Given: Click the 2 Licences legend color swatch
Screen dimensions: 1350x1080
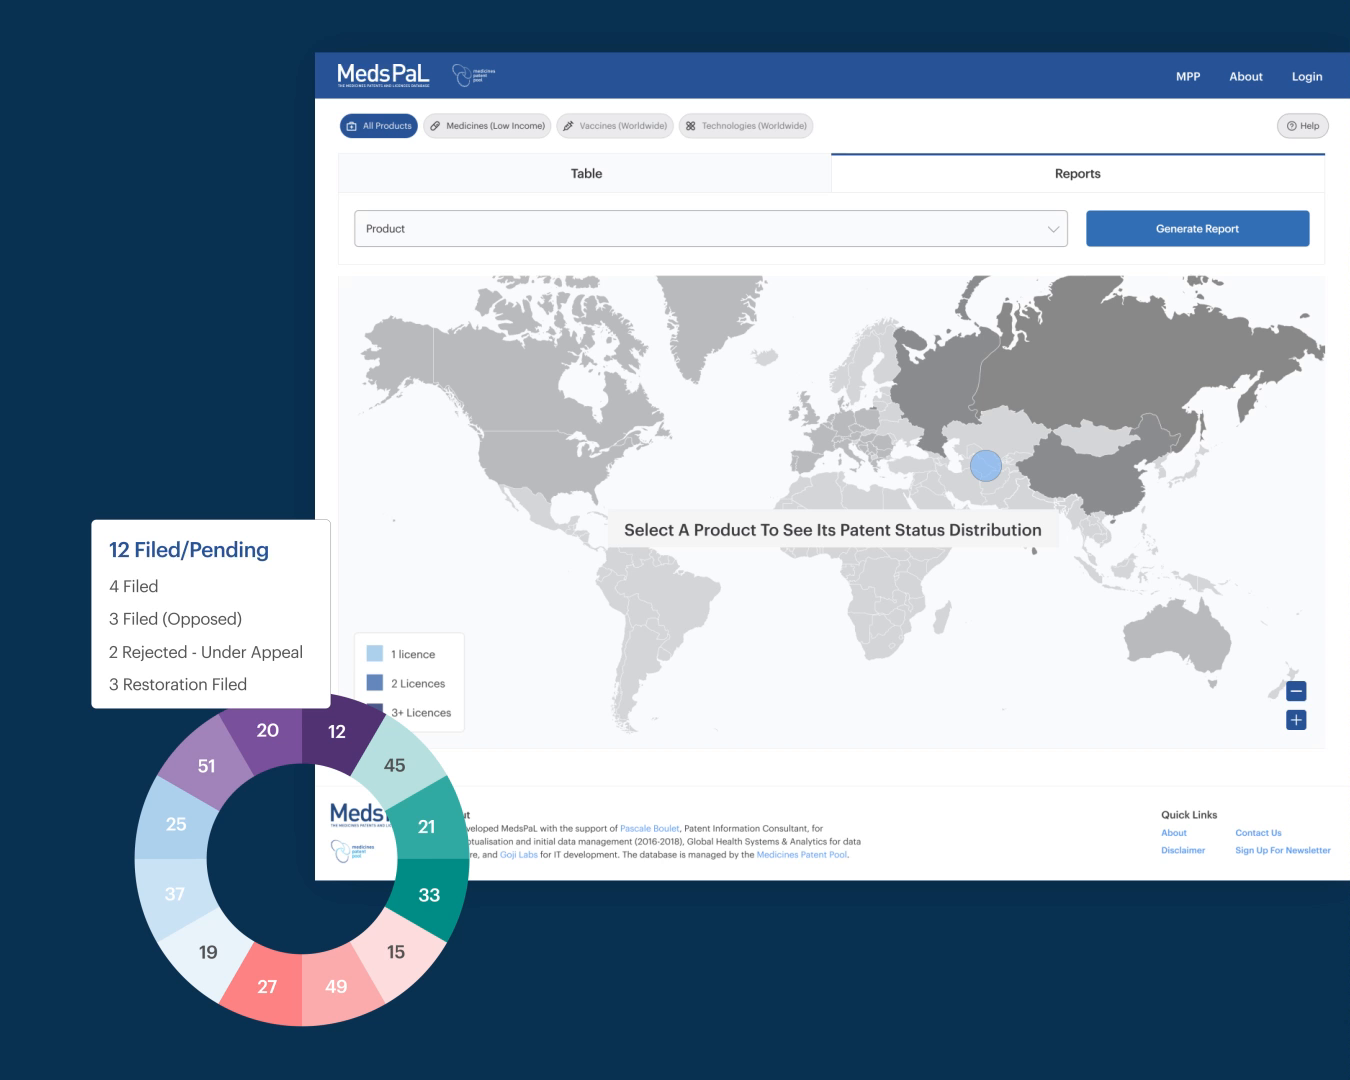Looking at the screenshot, I should (375, 683).
